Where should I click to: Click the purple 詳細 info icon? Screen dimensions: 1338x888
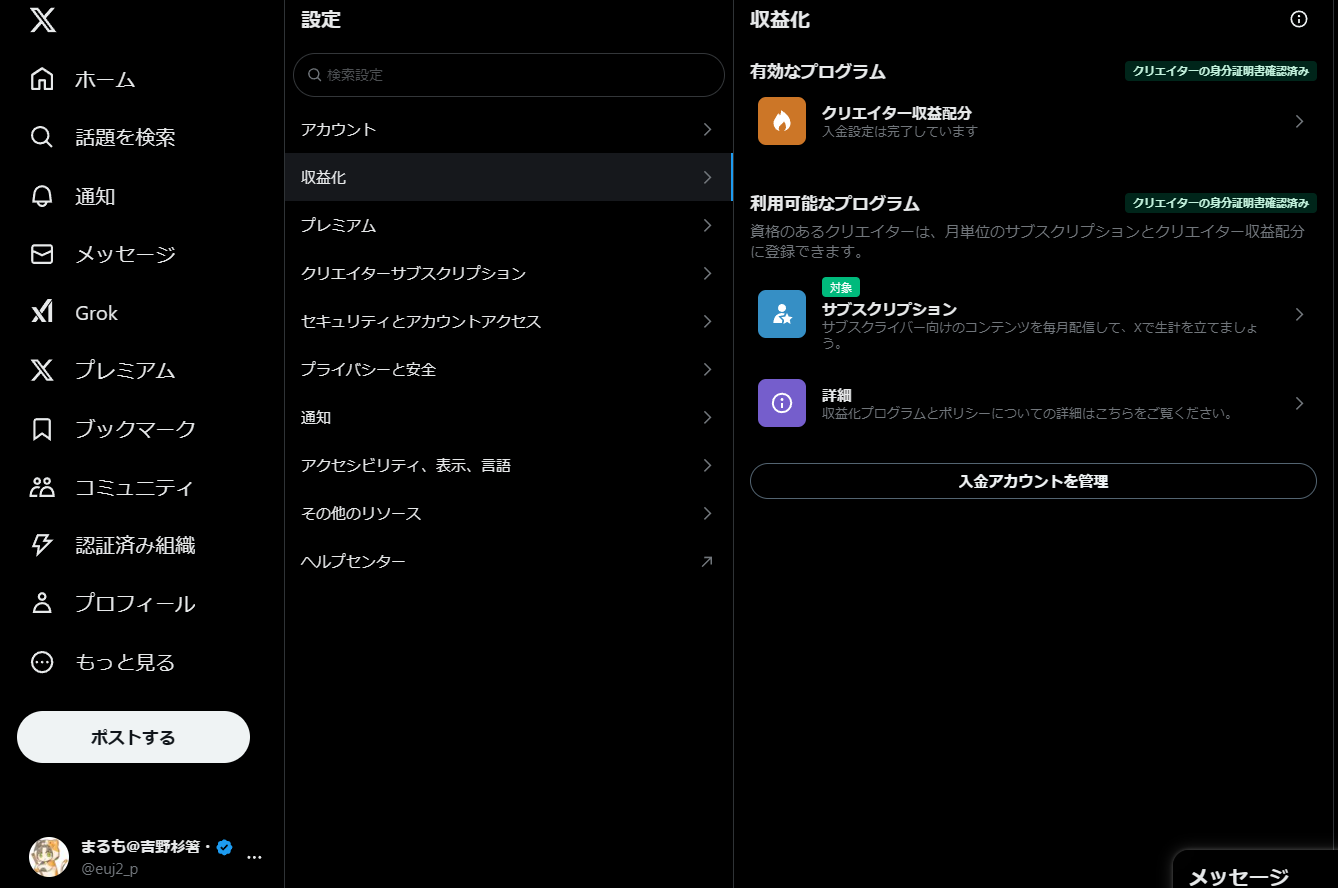tap(782, 403)
